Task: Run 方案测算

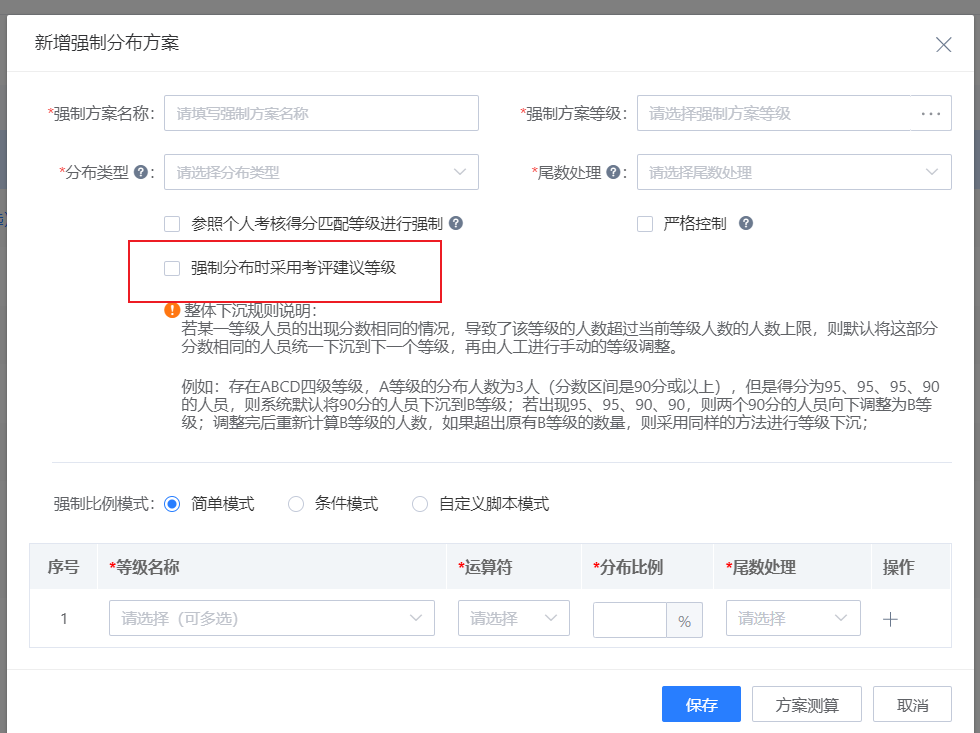Action: point(806,704)
